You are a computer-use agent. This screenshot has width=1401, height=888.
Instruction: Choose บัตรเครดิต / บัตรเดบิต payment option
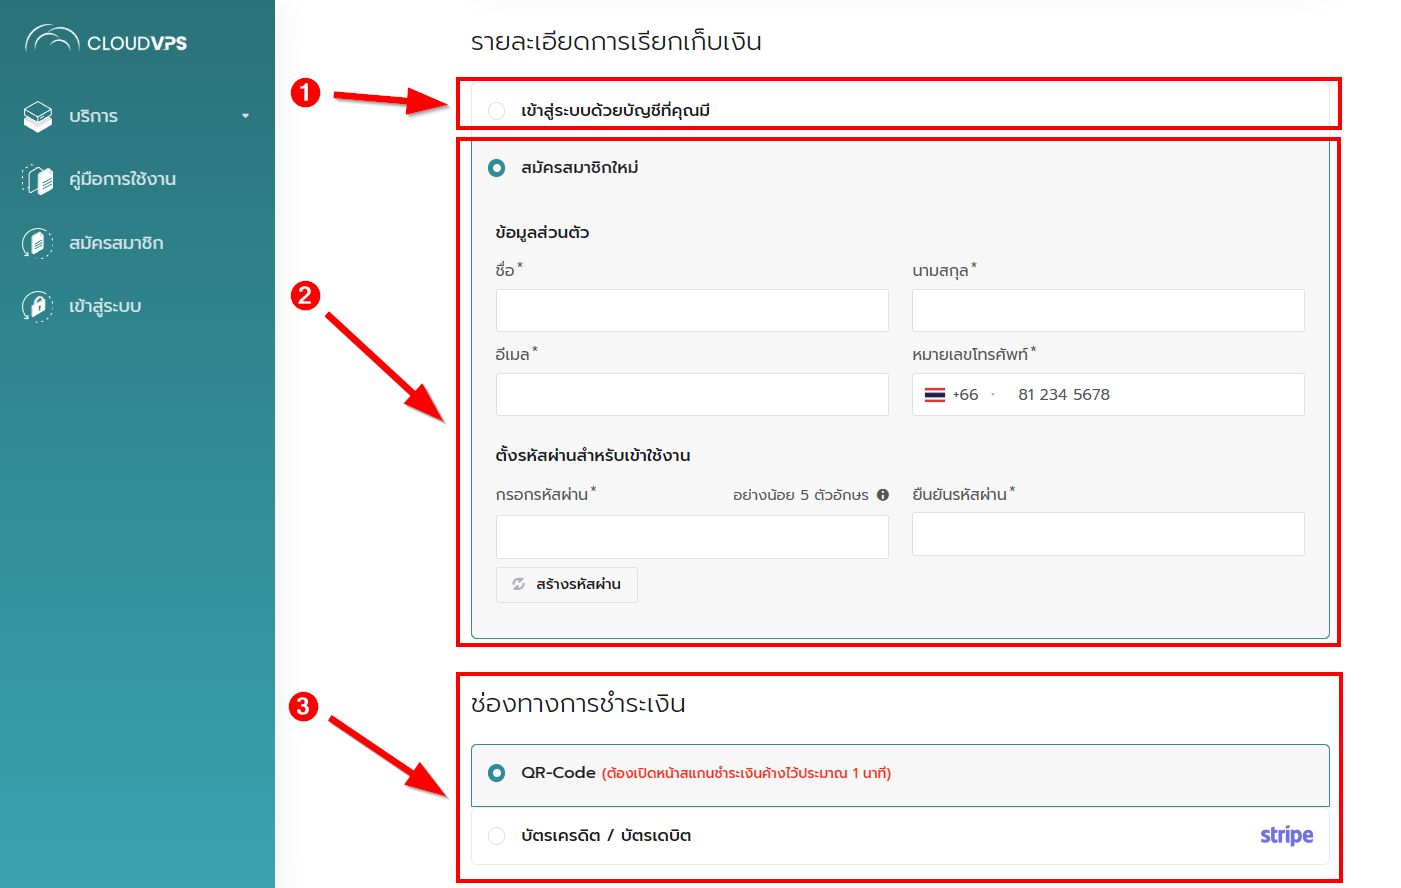point(497,836)
